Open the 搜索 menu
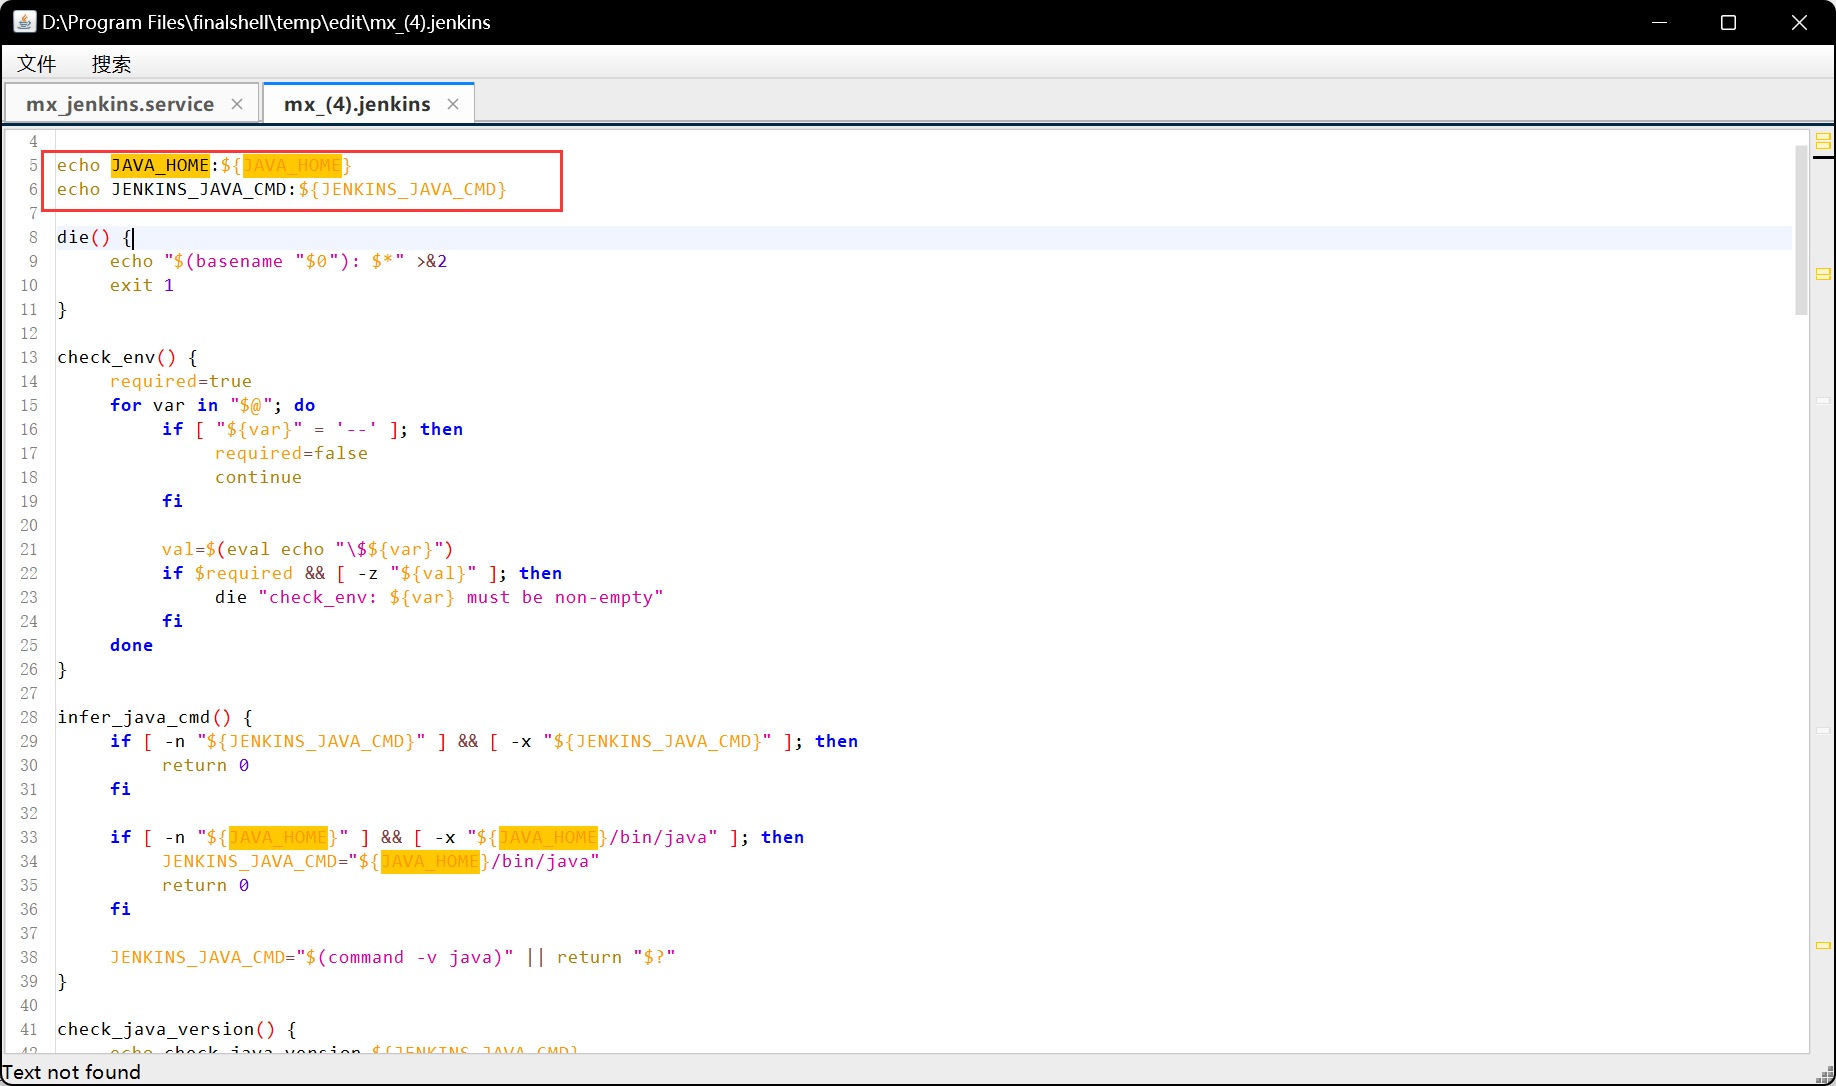1836x1086 pixels. coord(111,64)
